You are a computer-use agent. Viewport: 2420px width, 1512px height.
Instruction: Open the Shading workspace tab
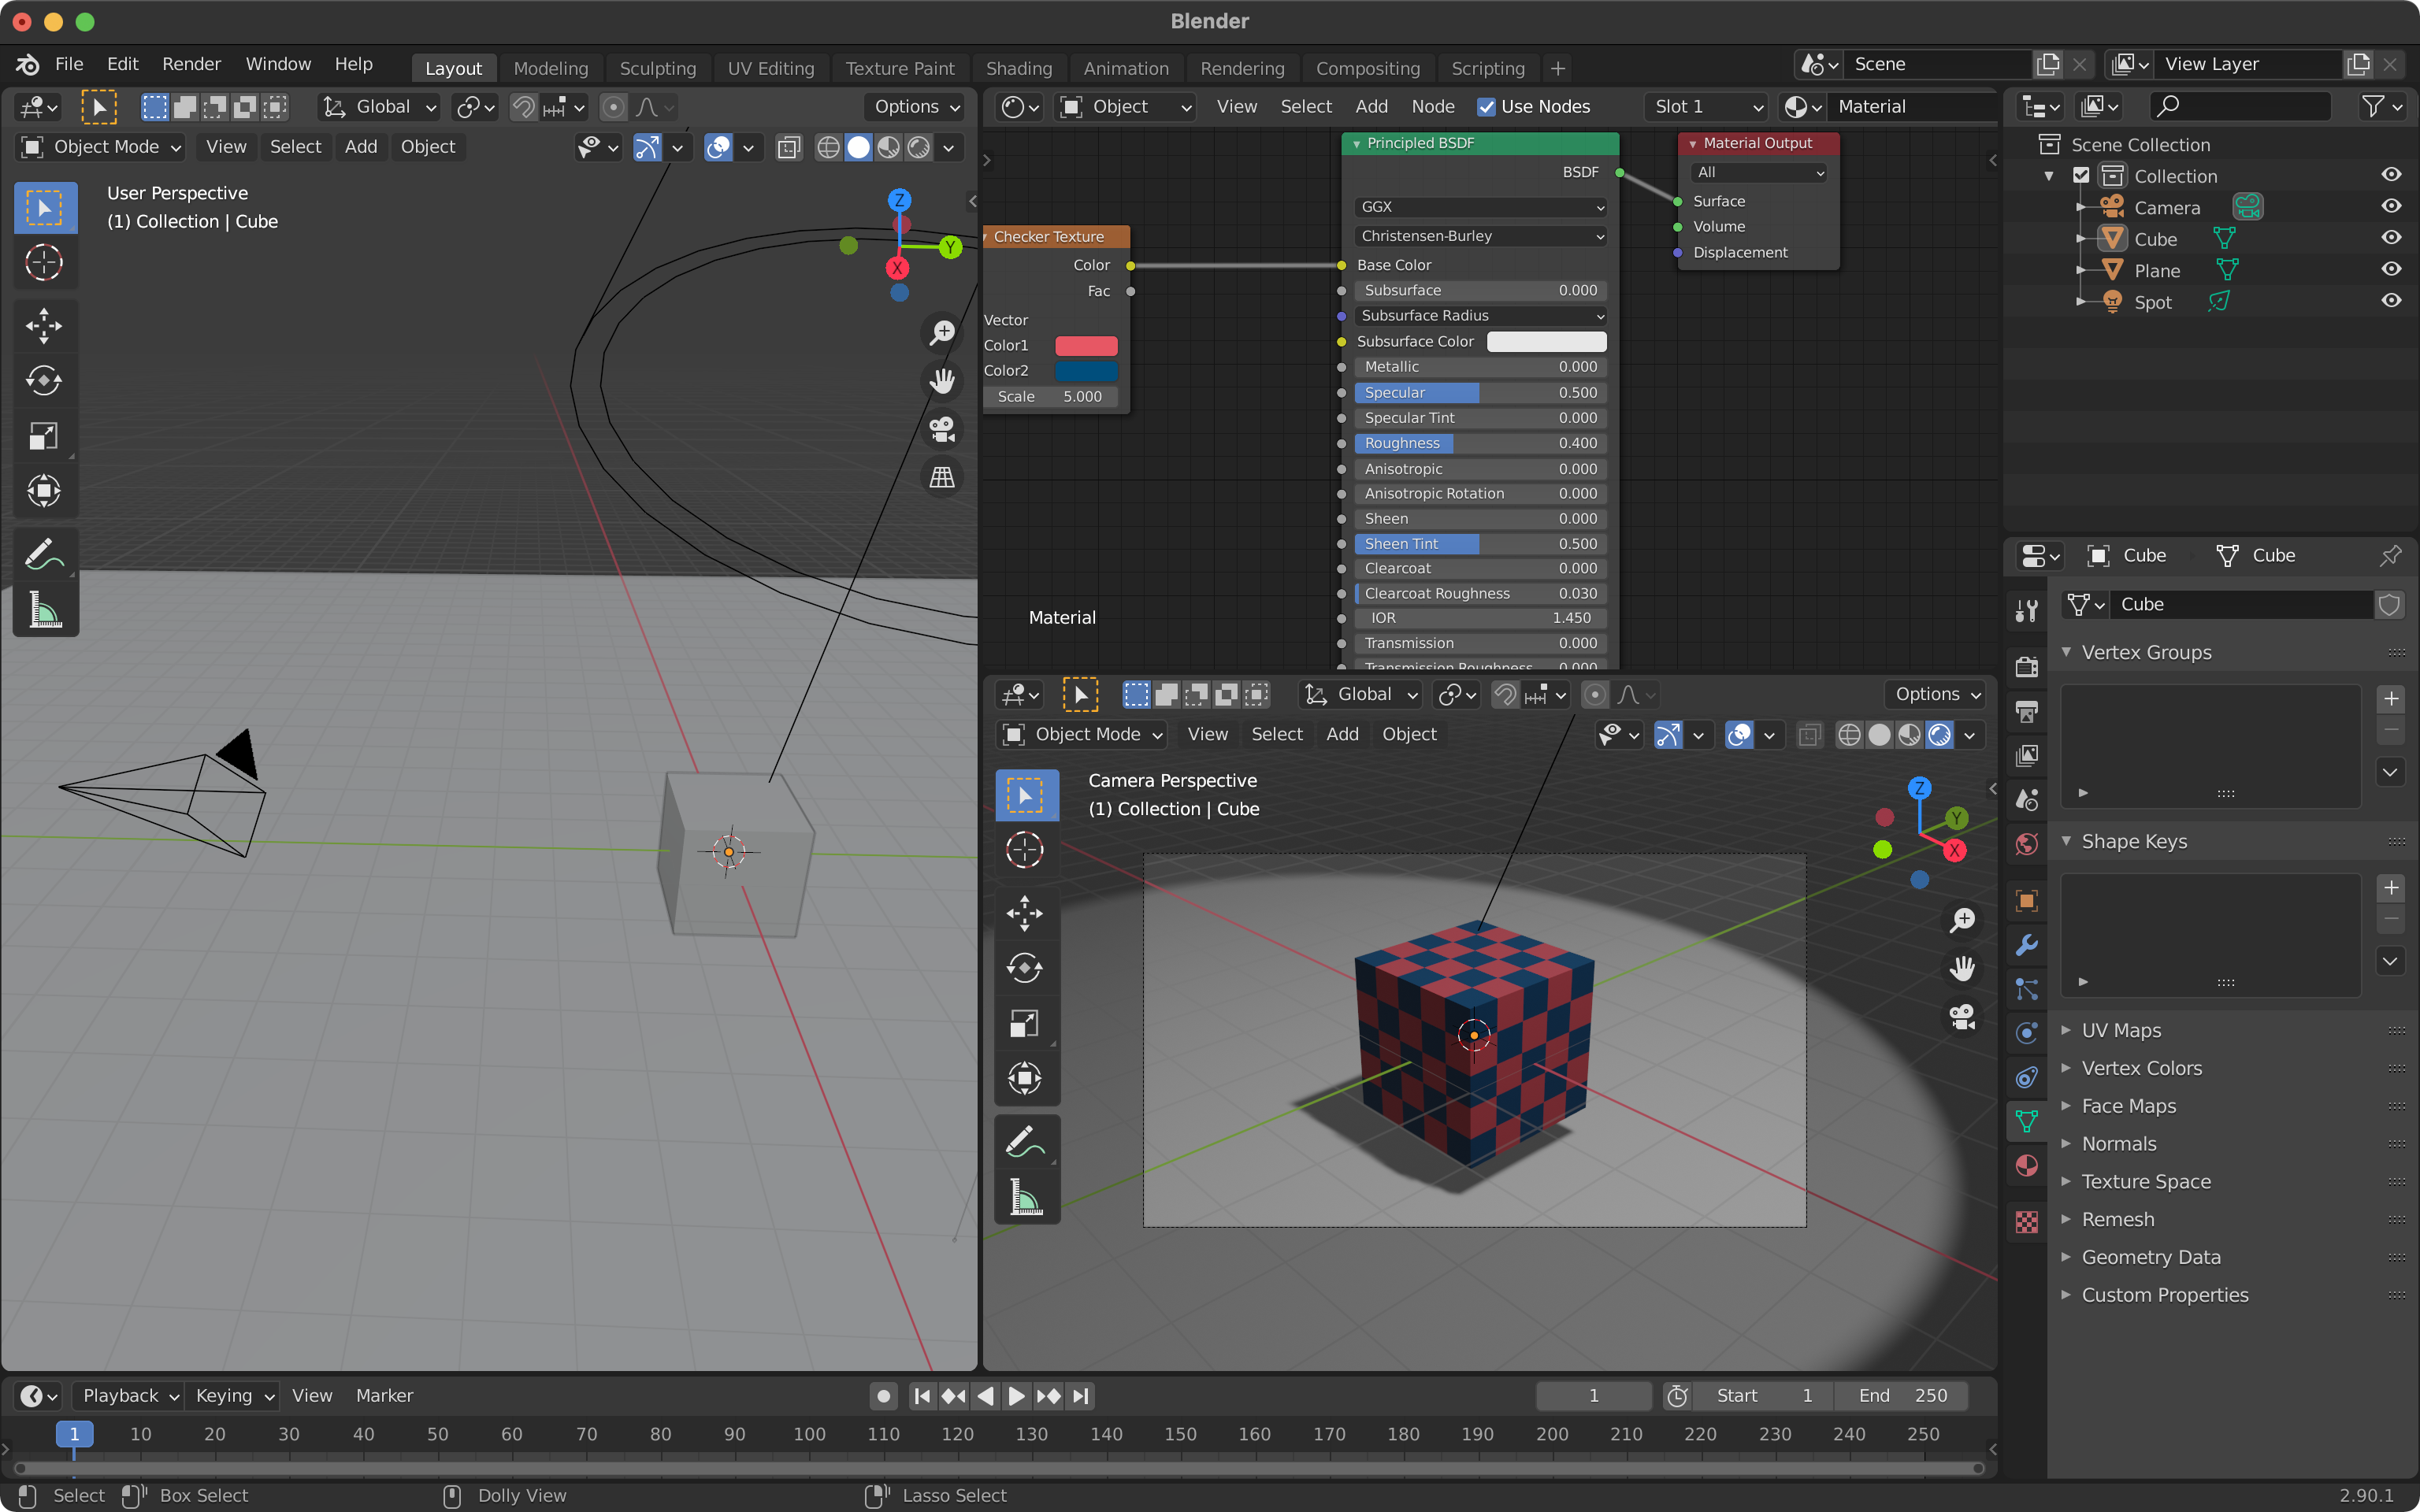(x=1019, y=68)
